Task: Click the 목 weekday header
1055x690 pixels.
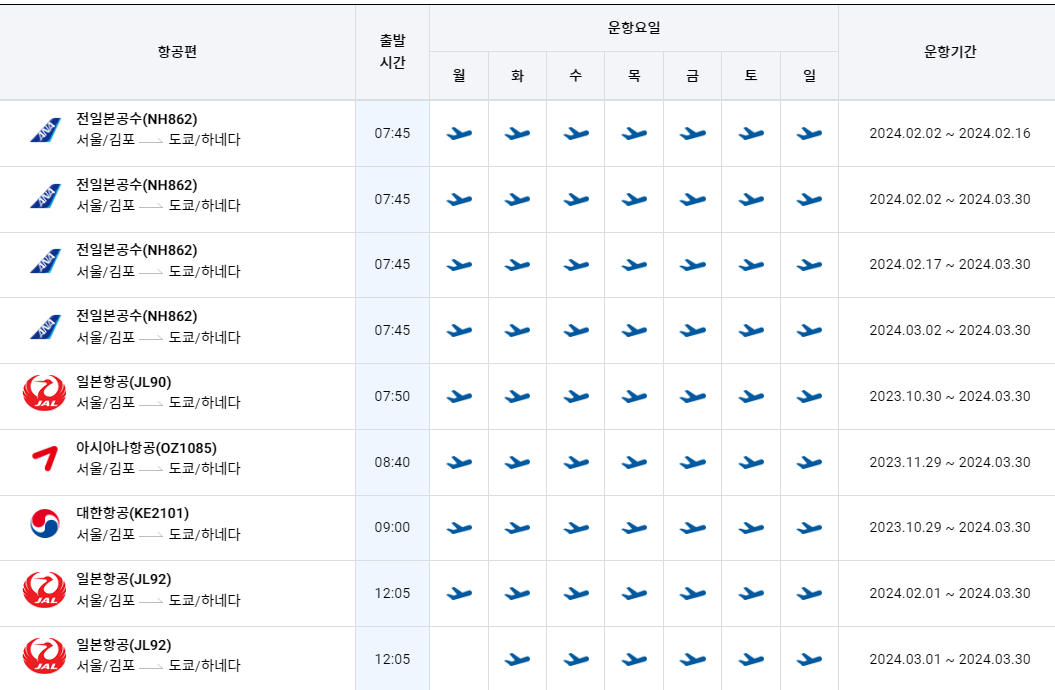Action: pos(634,75)
